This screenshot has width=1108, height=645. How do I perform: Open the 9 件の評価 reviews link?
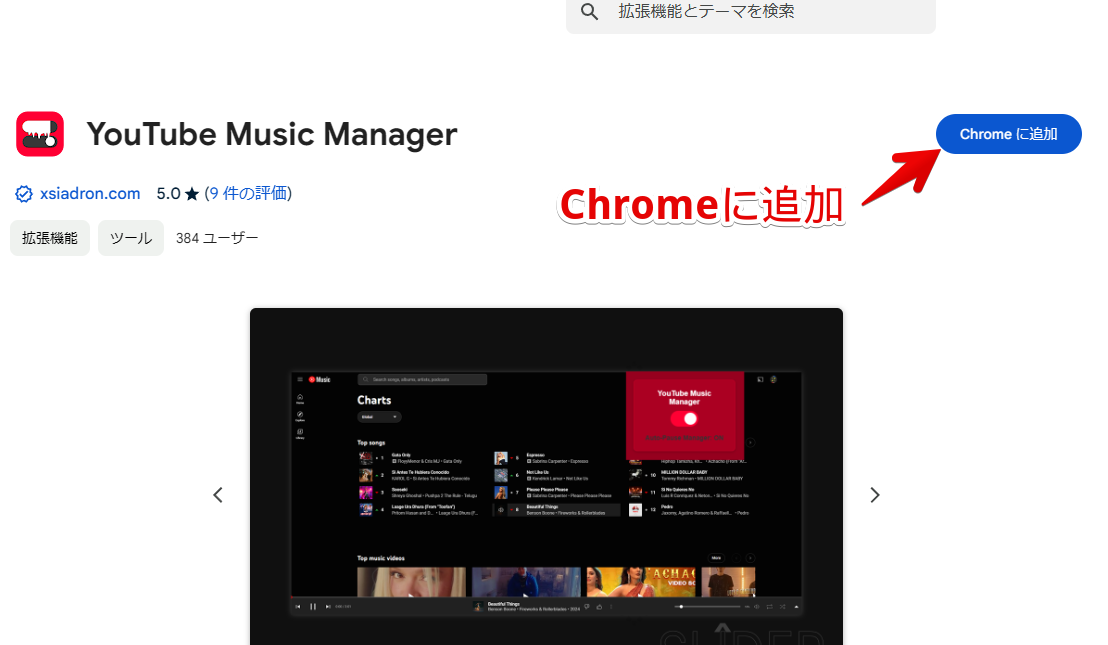pyautogui.click(x=248, y=194)
